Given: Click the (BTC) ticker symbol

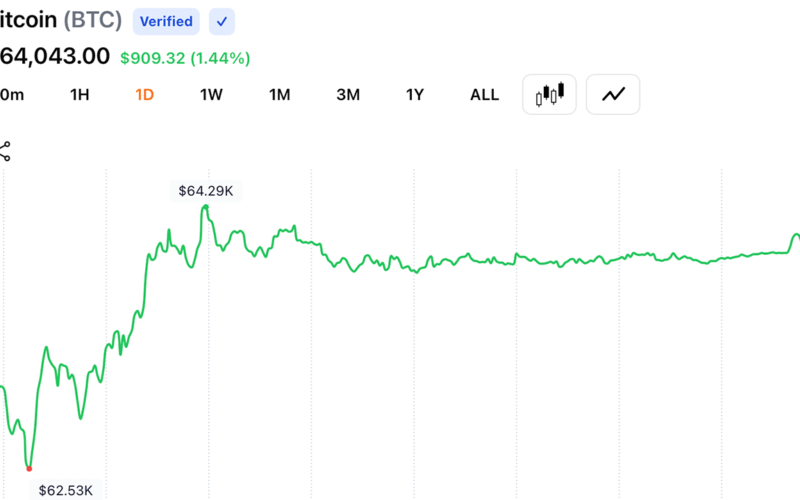Looking at the screenshot, I should 93,20.
